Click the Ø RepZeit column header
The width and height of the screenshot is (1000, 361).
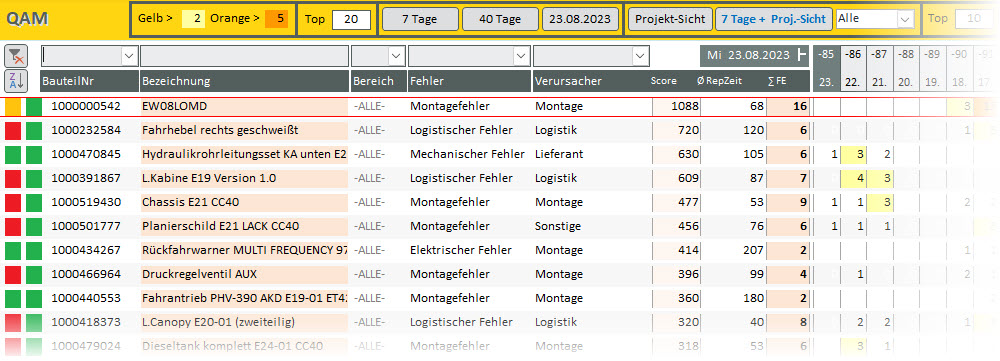coord(719,81)
